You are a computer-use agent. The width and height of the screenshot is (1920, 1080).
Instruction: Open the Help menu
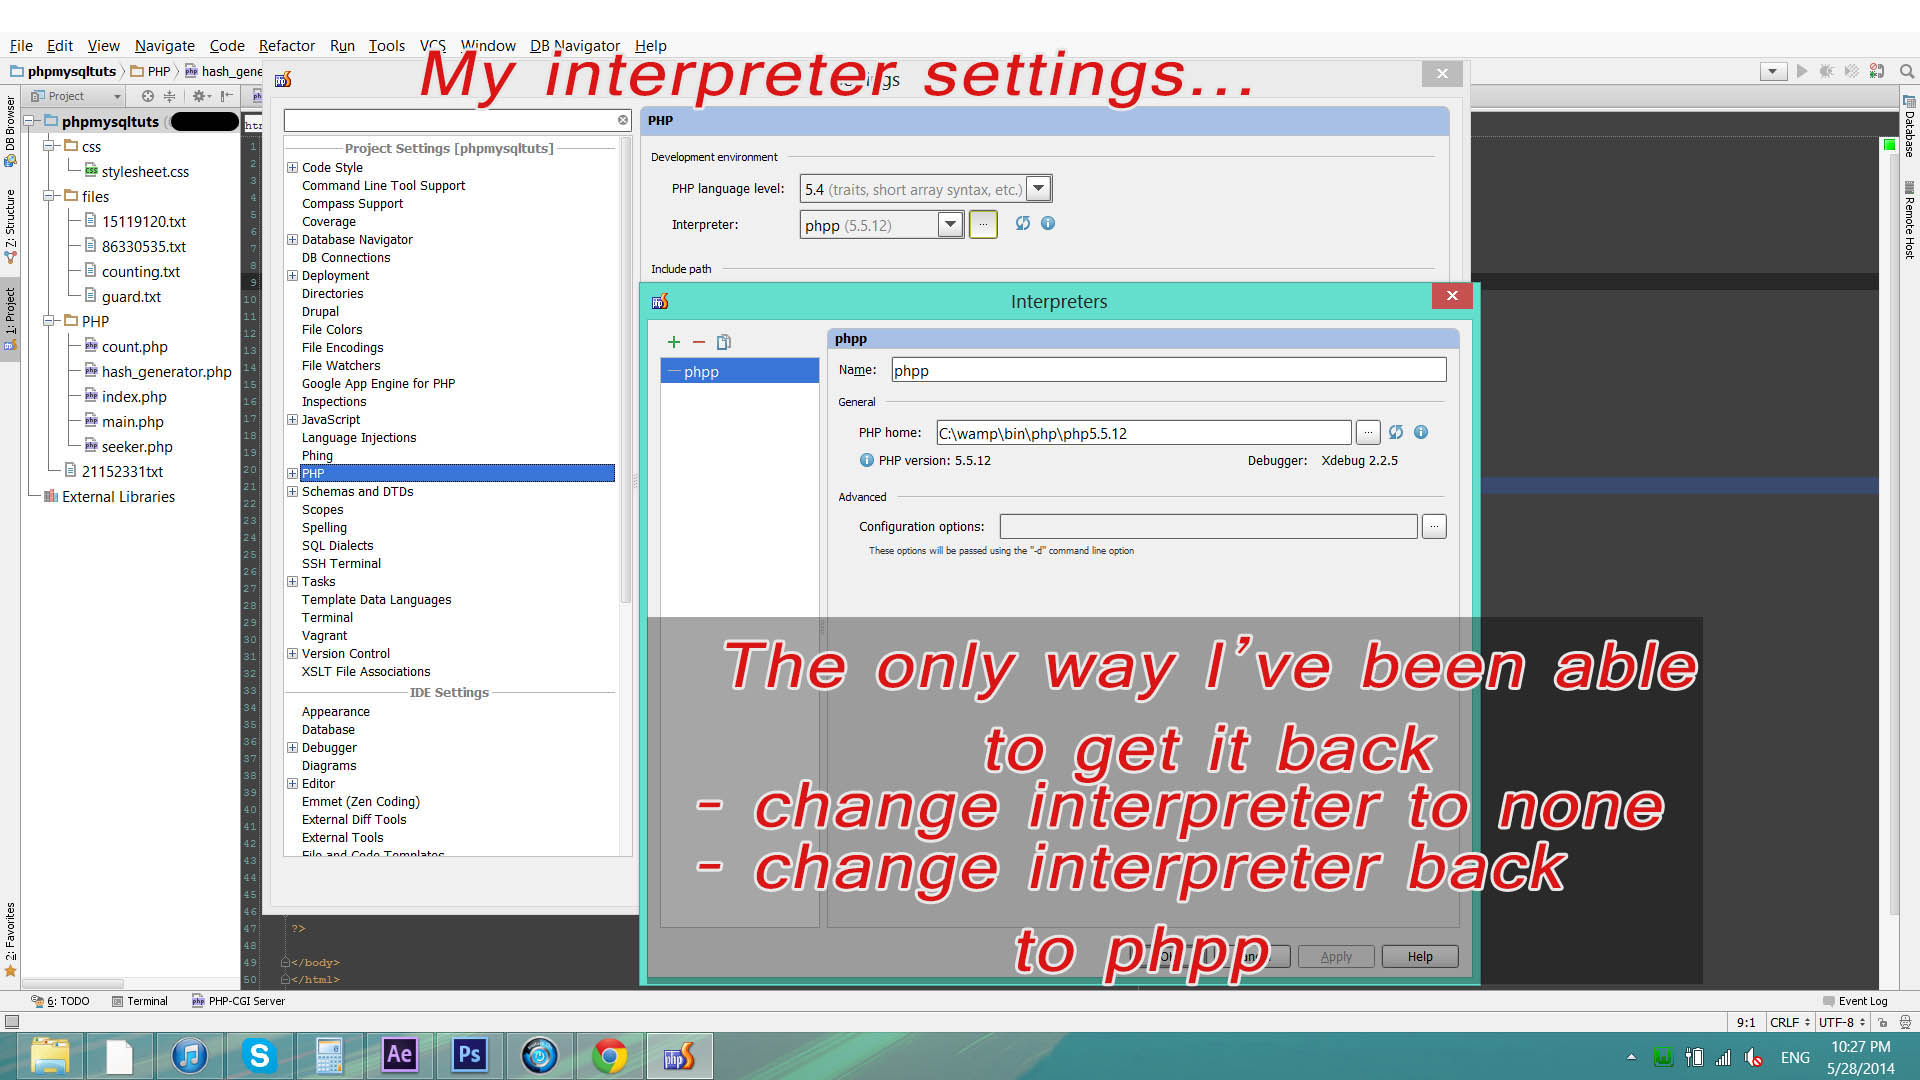point(650,46)
